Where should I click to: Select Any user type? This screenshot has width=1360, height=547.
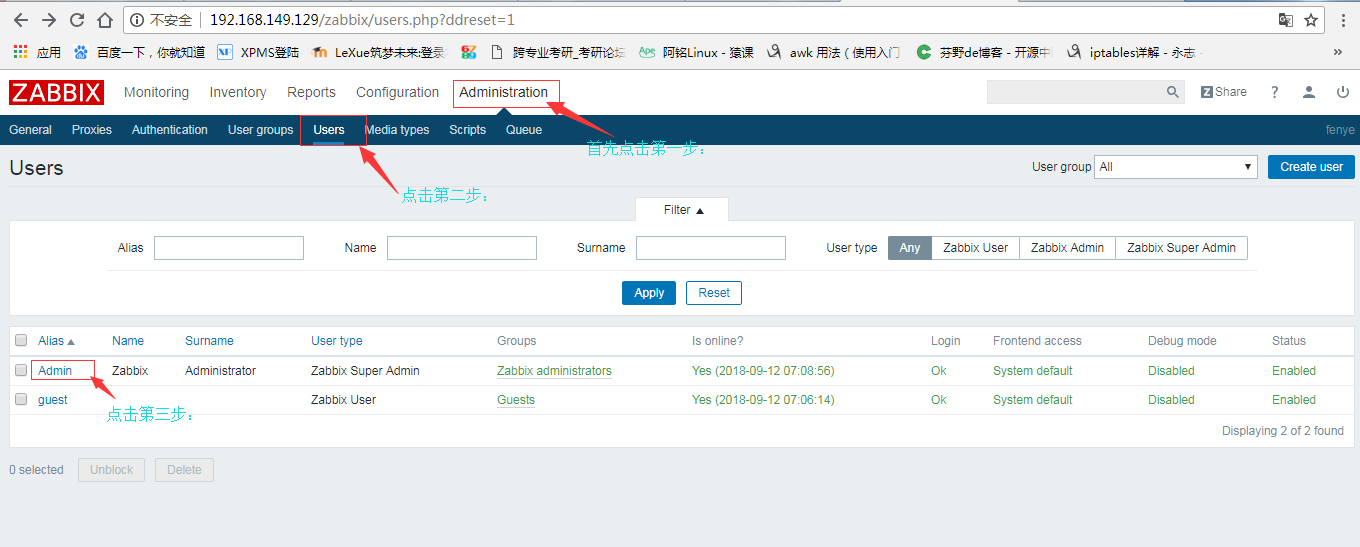(x=910, y=248)
